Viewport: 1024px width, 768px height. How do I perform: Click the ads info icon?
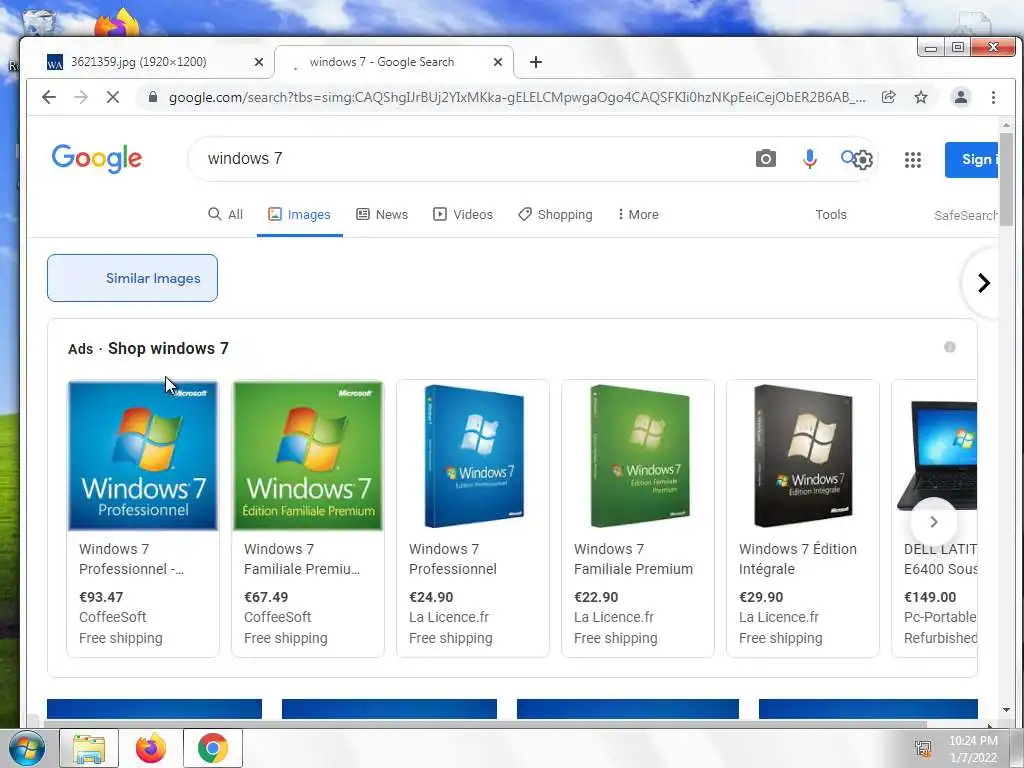tap(950, 347)
